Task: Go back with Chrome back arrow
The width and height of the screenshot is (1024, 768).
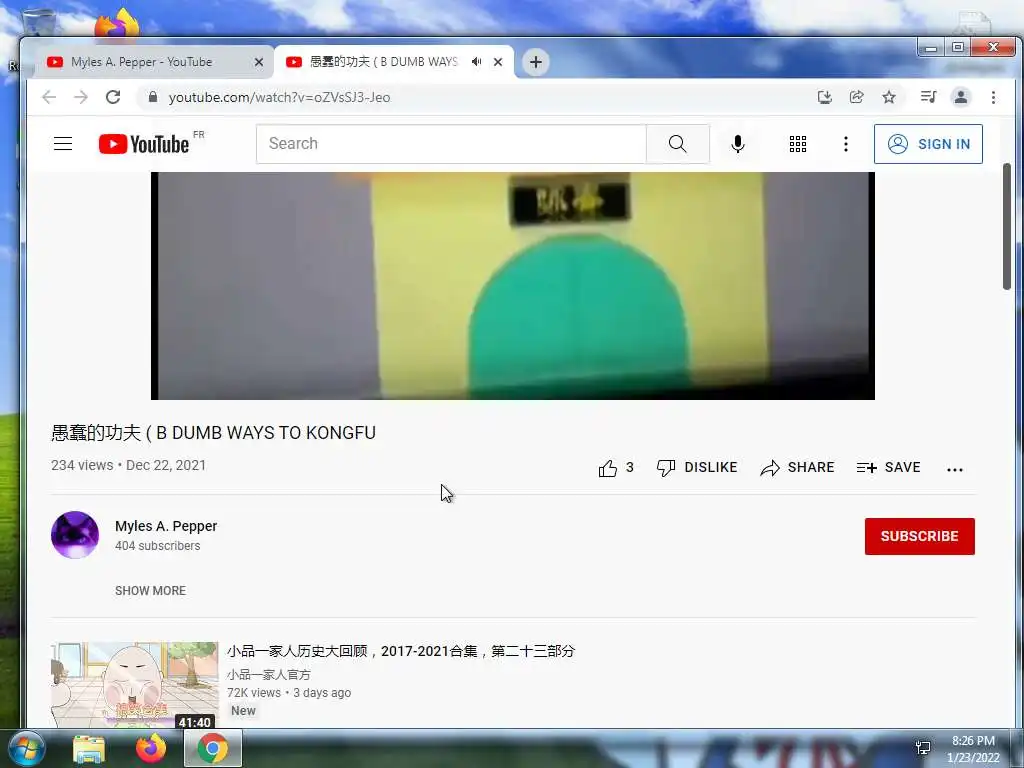Action: coord(49,97)
